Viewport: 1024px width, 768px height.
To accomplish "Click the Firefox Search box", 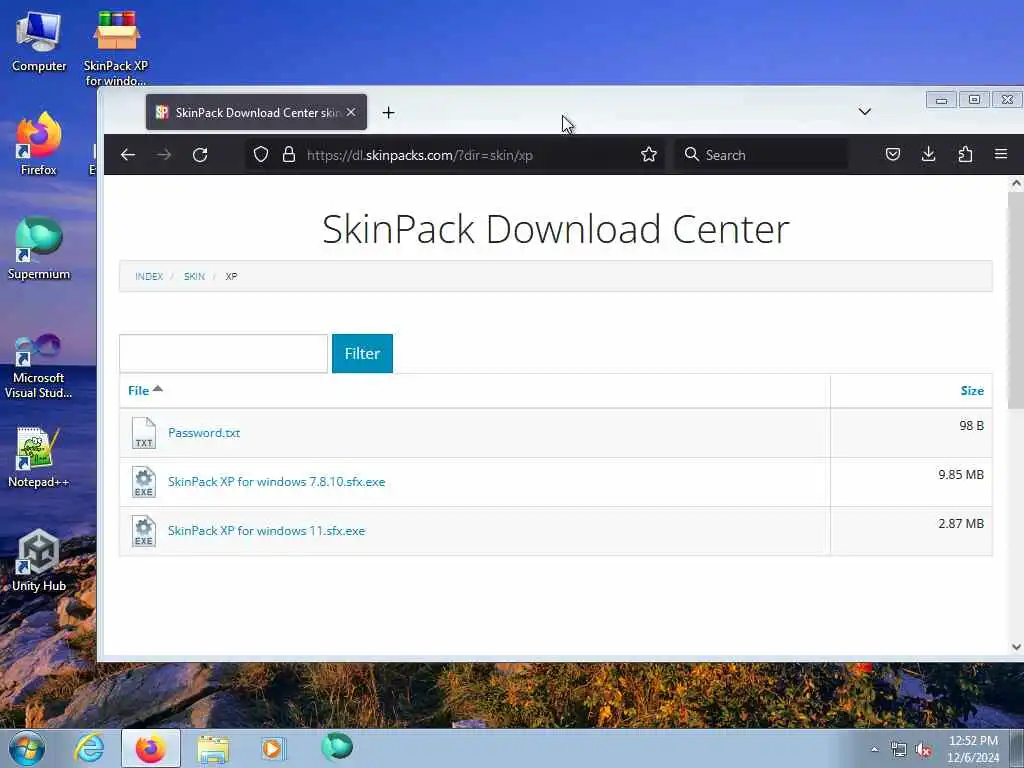I will (x=761, y=155).
